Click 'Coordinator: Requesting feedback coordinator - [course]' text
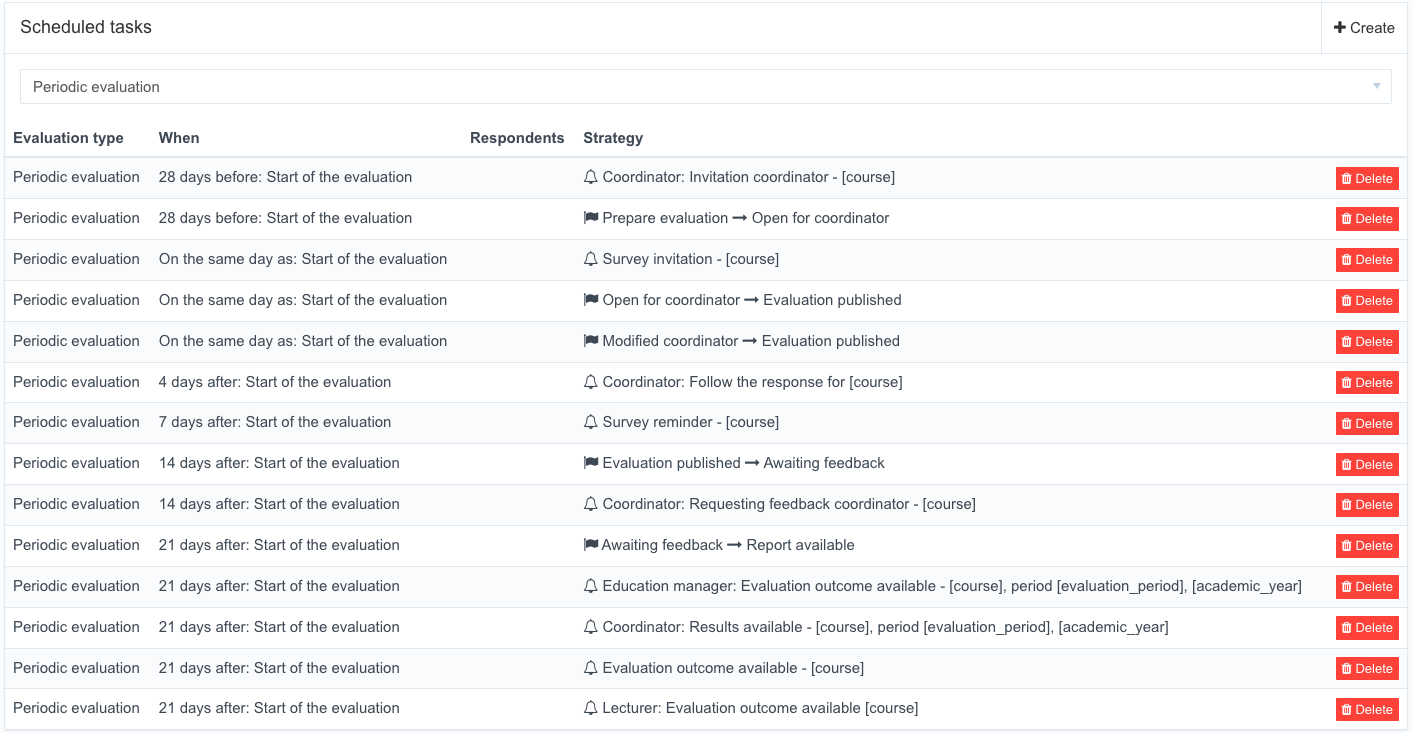This screenshot has width=1413, height=733. pos(789,504)
